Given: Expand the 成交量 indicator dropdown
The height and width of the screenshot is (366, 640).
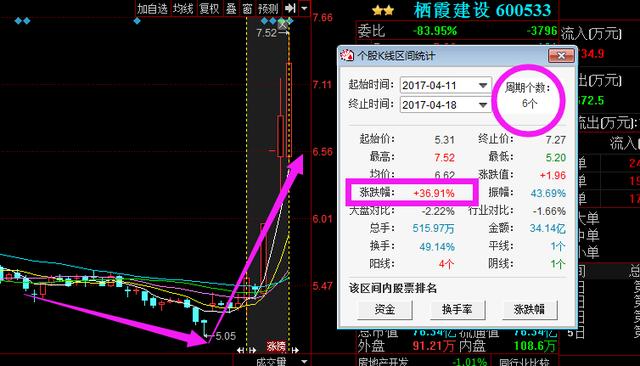Looking at the screenshot, I should 304,362.
